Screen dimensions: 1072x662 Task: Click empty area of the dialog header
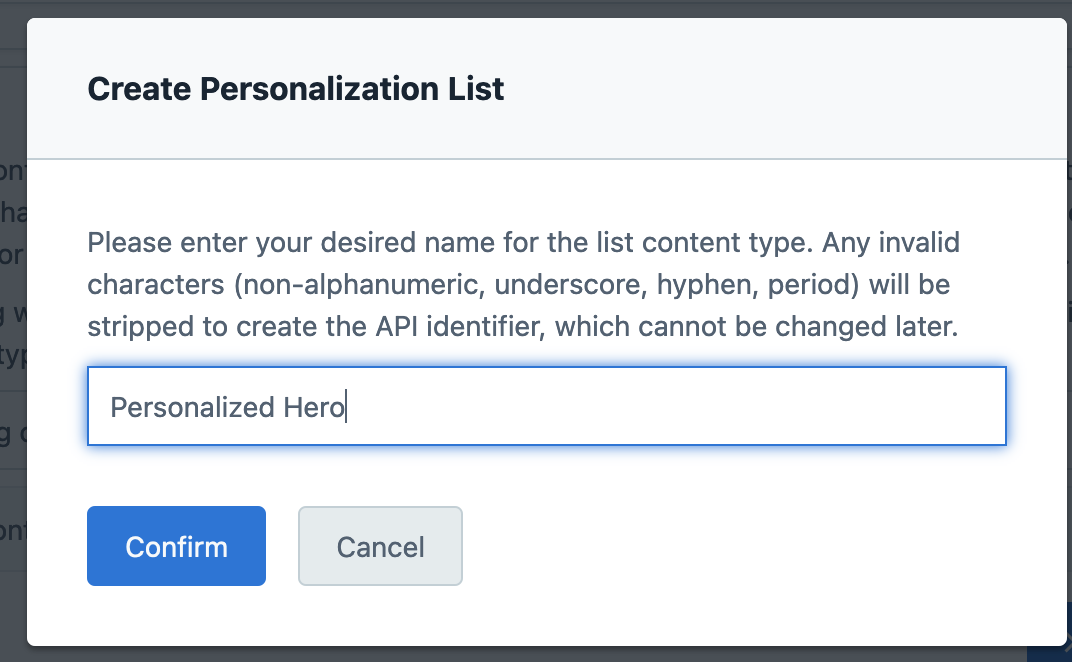coord(780,89)
